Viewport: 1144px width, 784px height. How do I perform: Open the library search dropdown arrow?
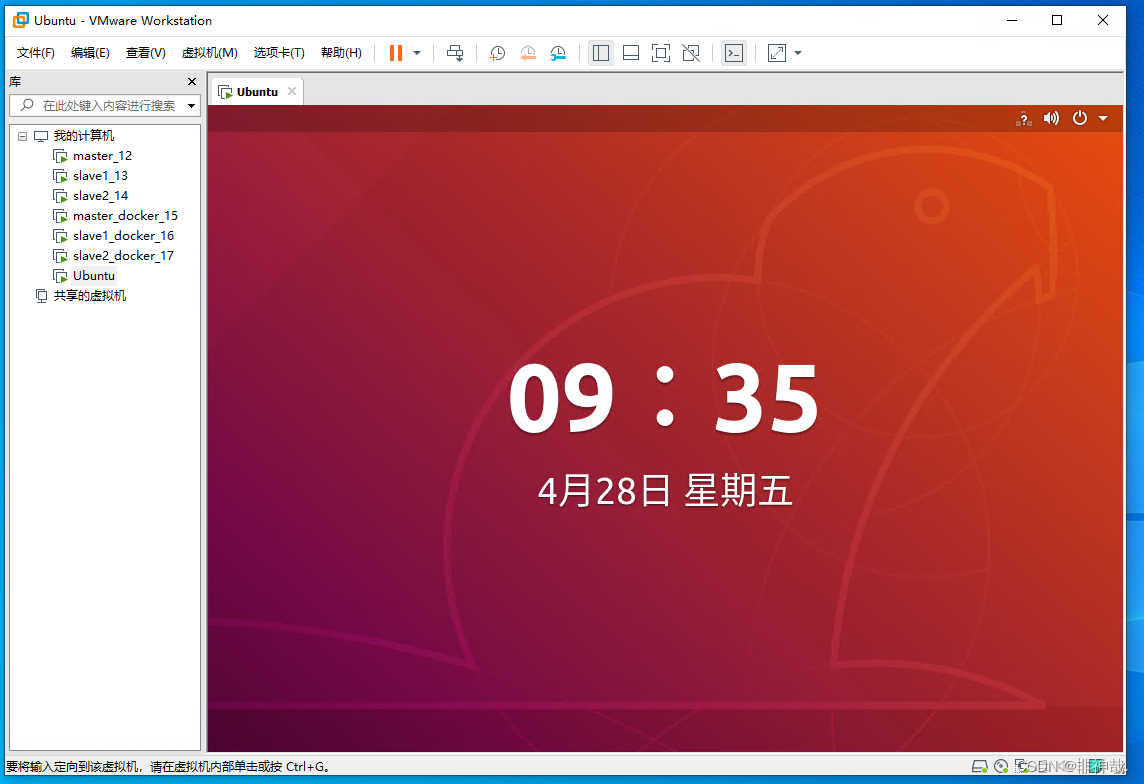click(x=191, y=106)
